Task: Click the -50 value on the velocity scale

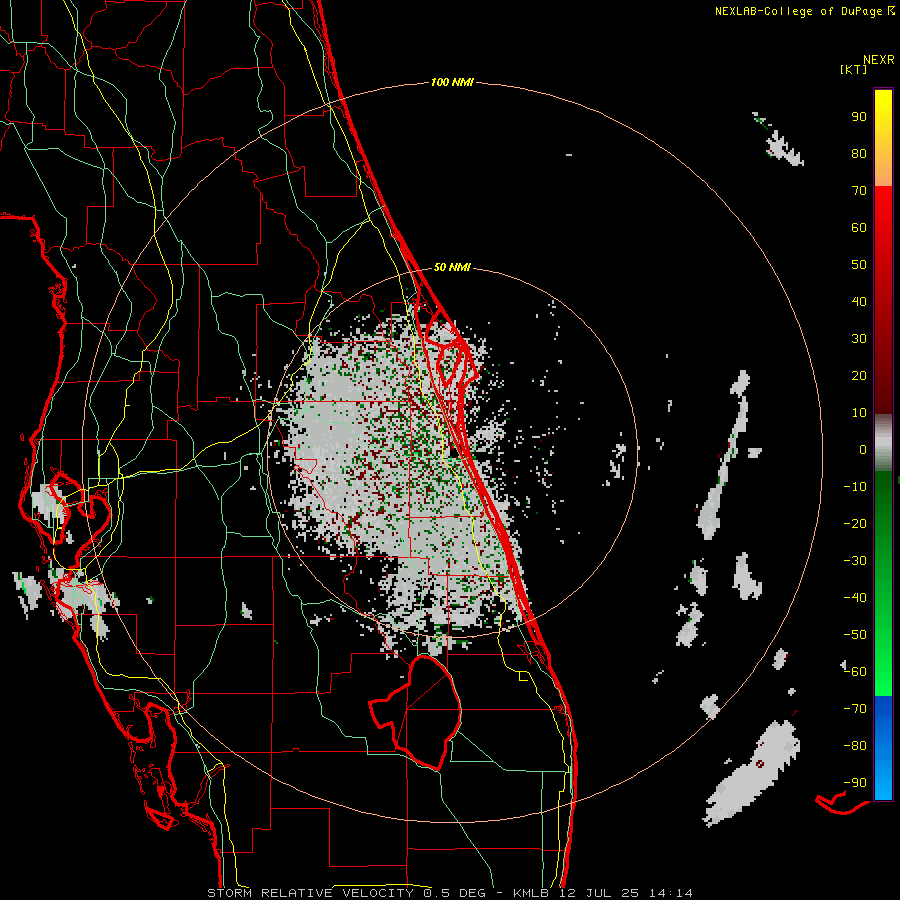Action: point(855,635)
